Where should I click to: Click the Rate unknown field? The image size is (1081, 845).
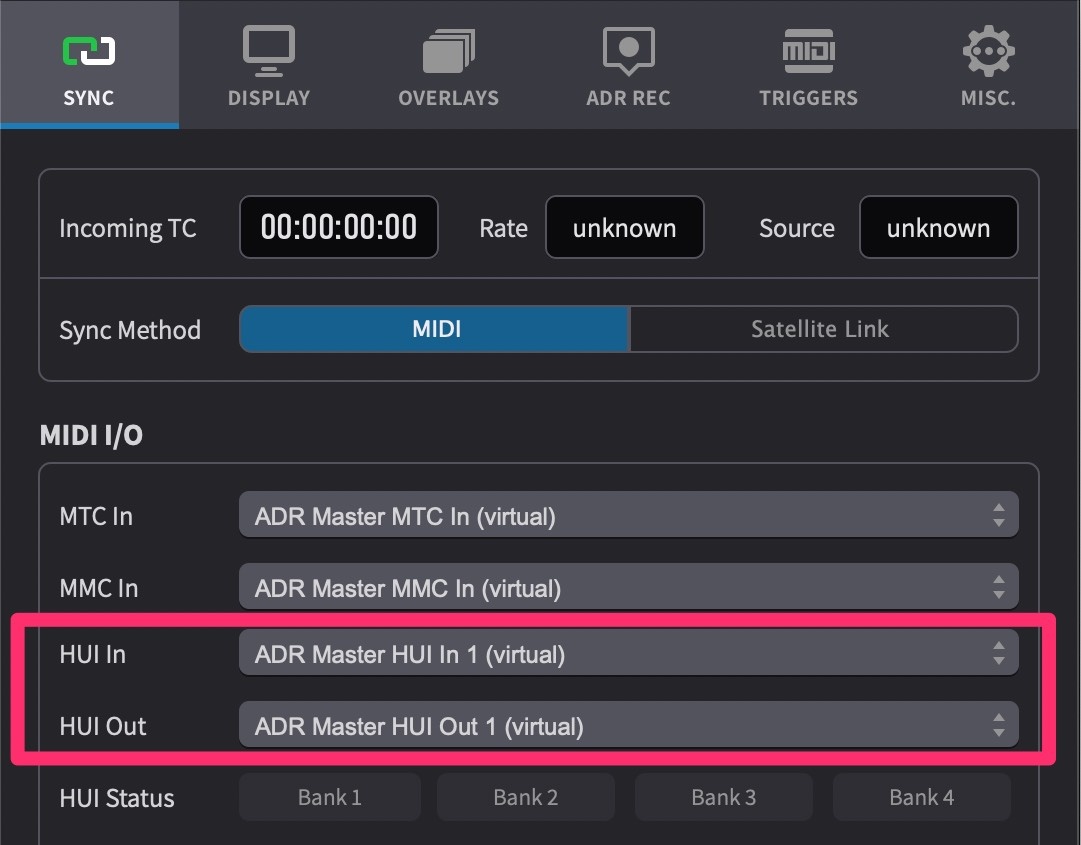(625, 227)
